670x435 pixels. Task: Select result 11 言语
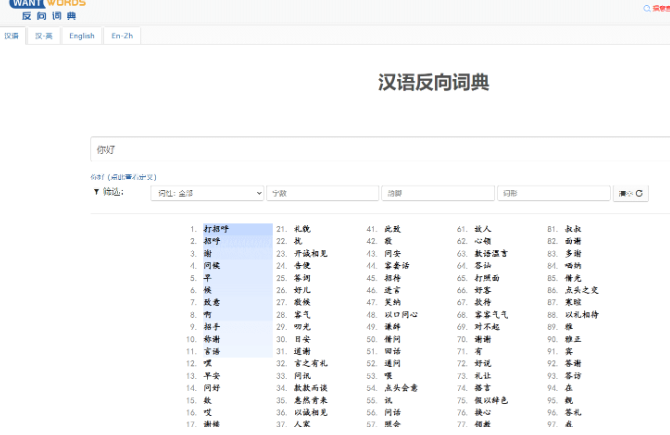click(x=212, y=351)
